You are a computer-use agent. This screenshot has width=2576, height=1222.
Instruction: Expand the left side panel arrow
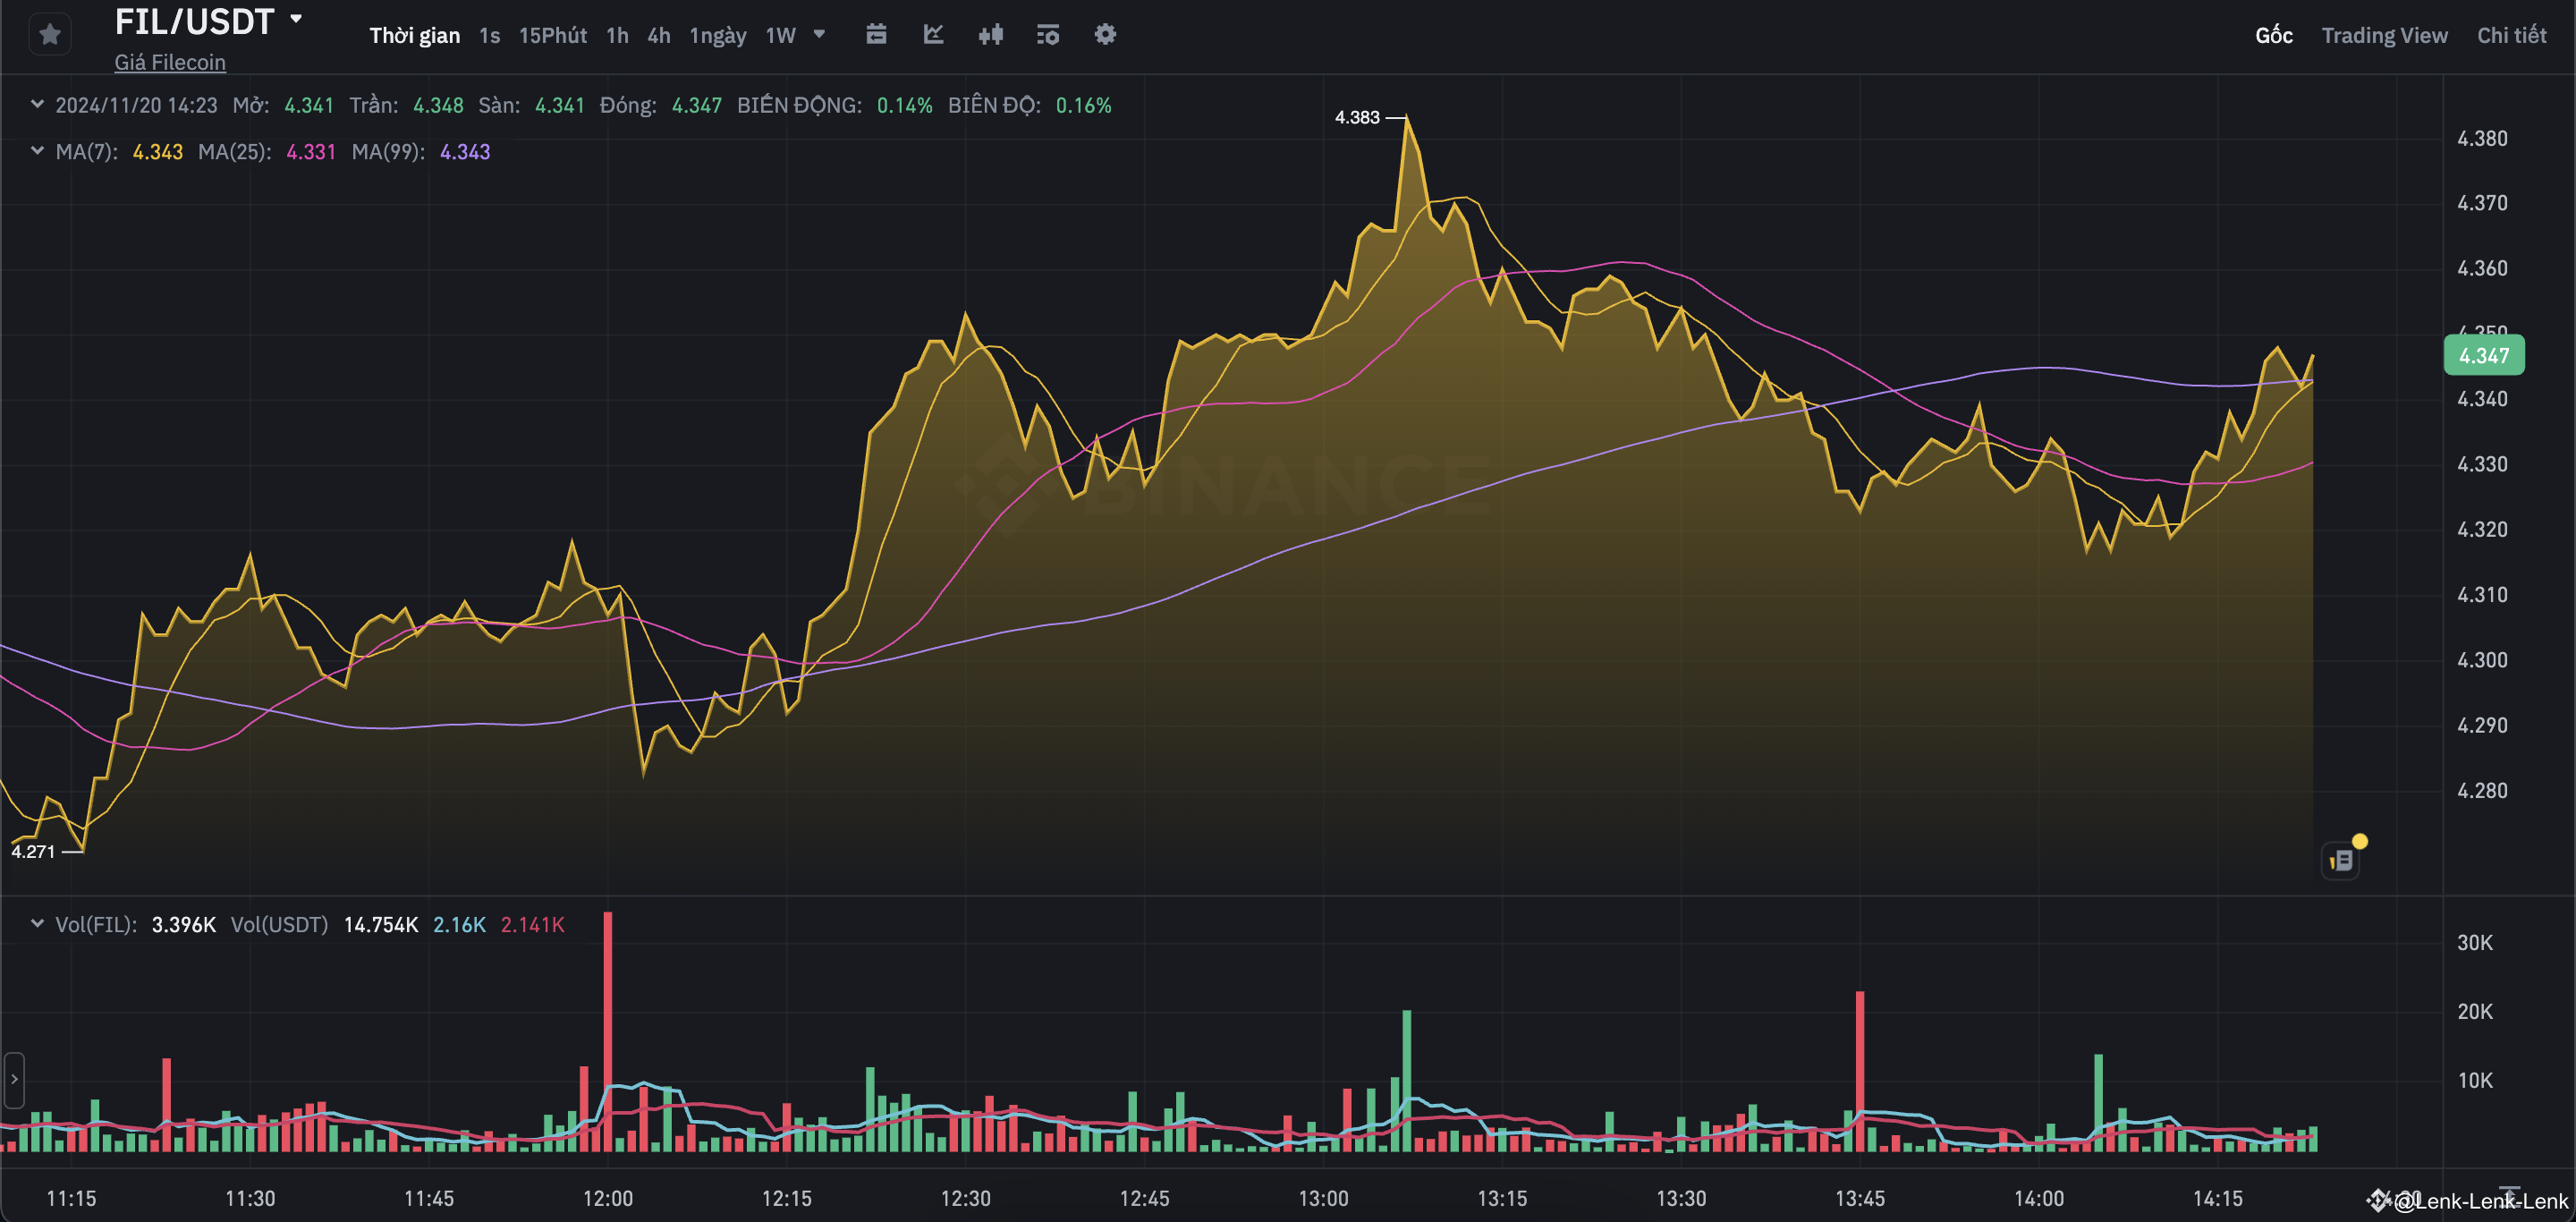point(14,1080)
